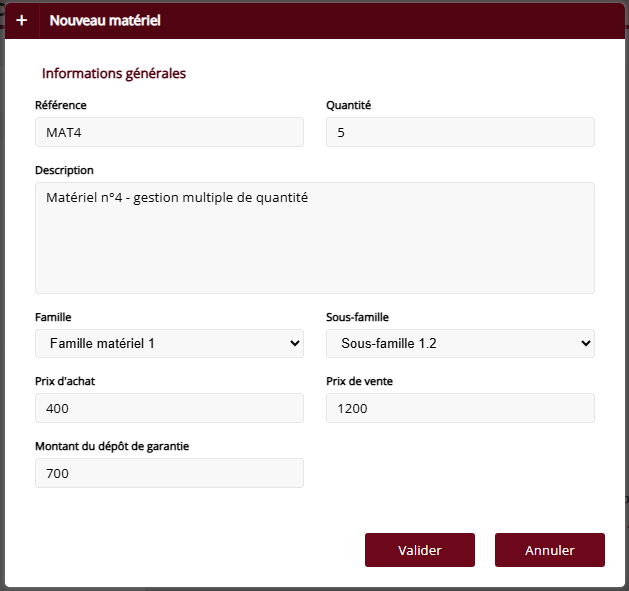Focus the Montant du dépôt de garantie field
The height and width of the screenshot is (591, 629).
[x=169, y=473]
